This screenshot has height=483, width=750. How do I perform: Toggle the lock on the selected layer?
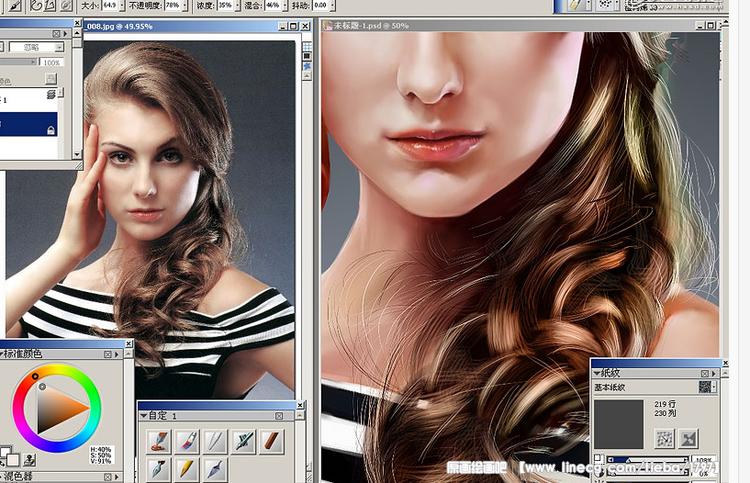(x=51, y=130)
